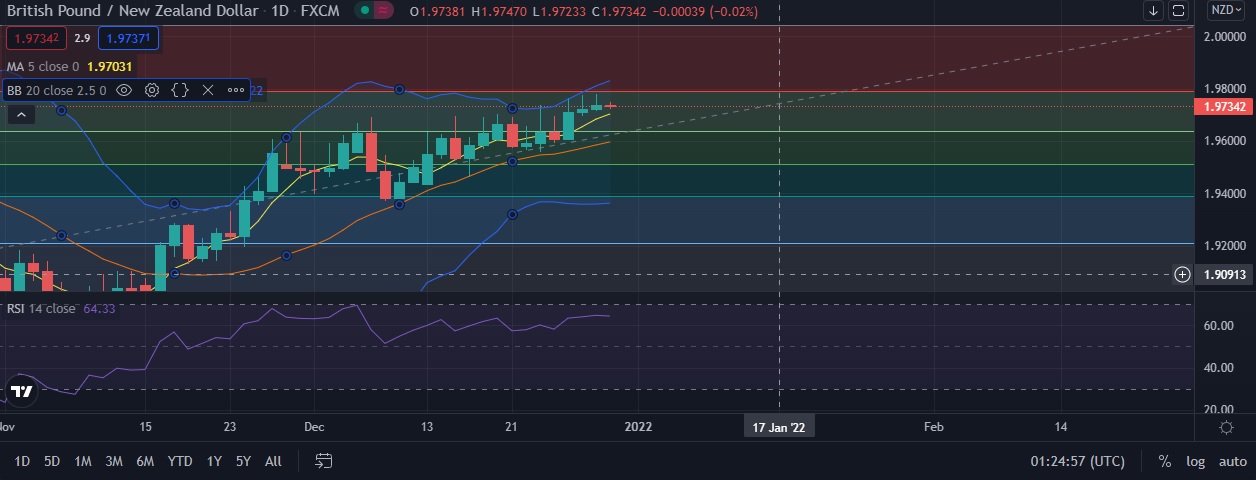Select the All time range
Screen dimensions: 1256x480
coord(273,461)
